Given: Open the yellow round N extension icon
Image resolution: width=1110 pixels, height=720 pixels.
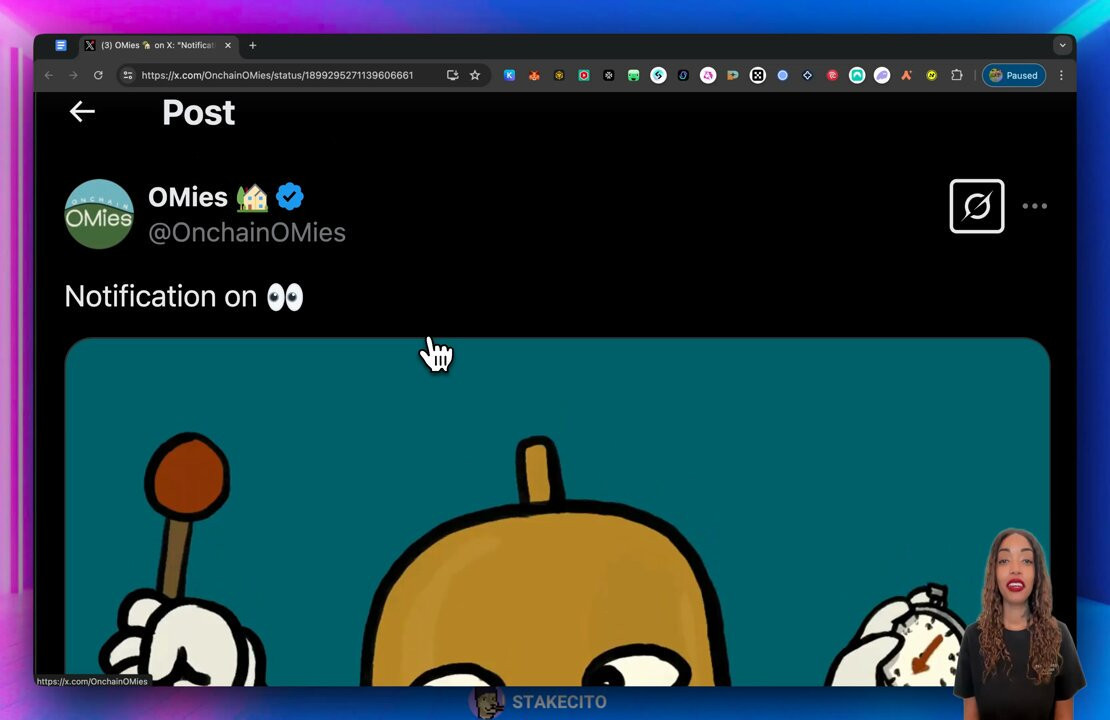Looking at the screenshot, I should click(932, 75).
